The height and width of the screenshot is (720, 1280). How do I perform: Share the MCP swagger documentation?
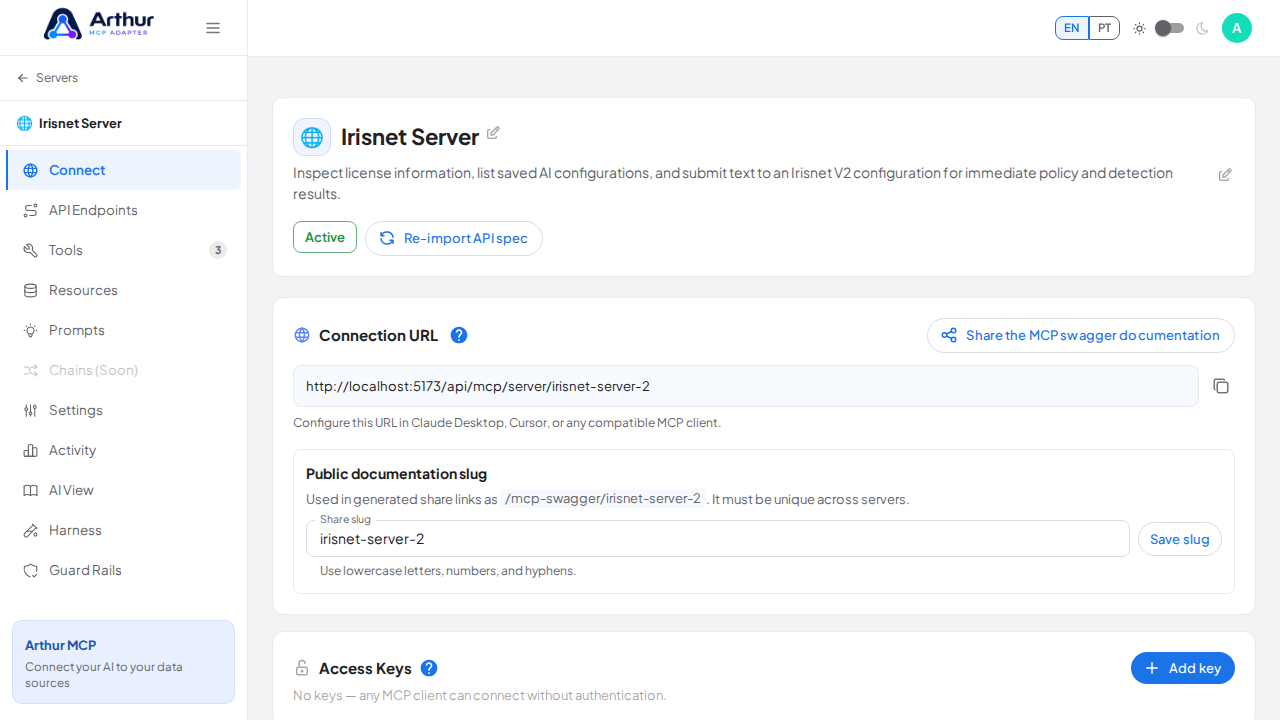coord(1081,335)
